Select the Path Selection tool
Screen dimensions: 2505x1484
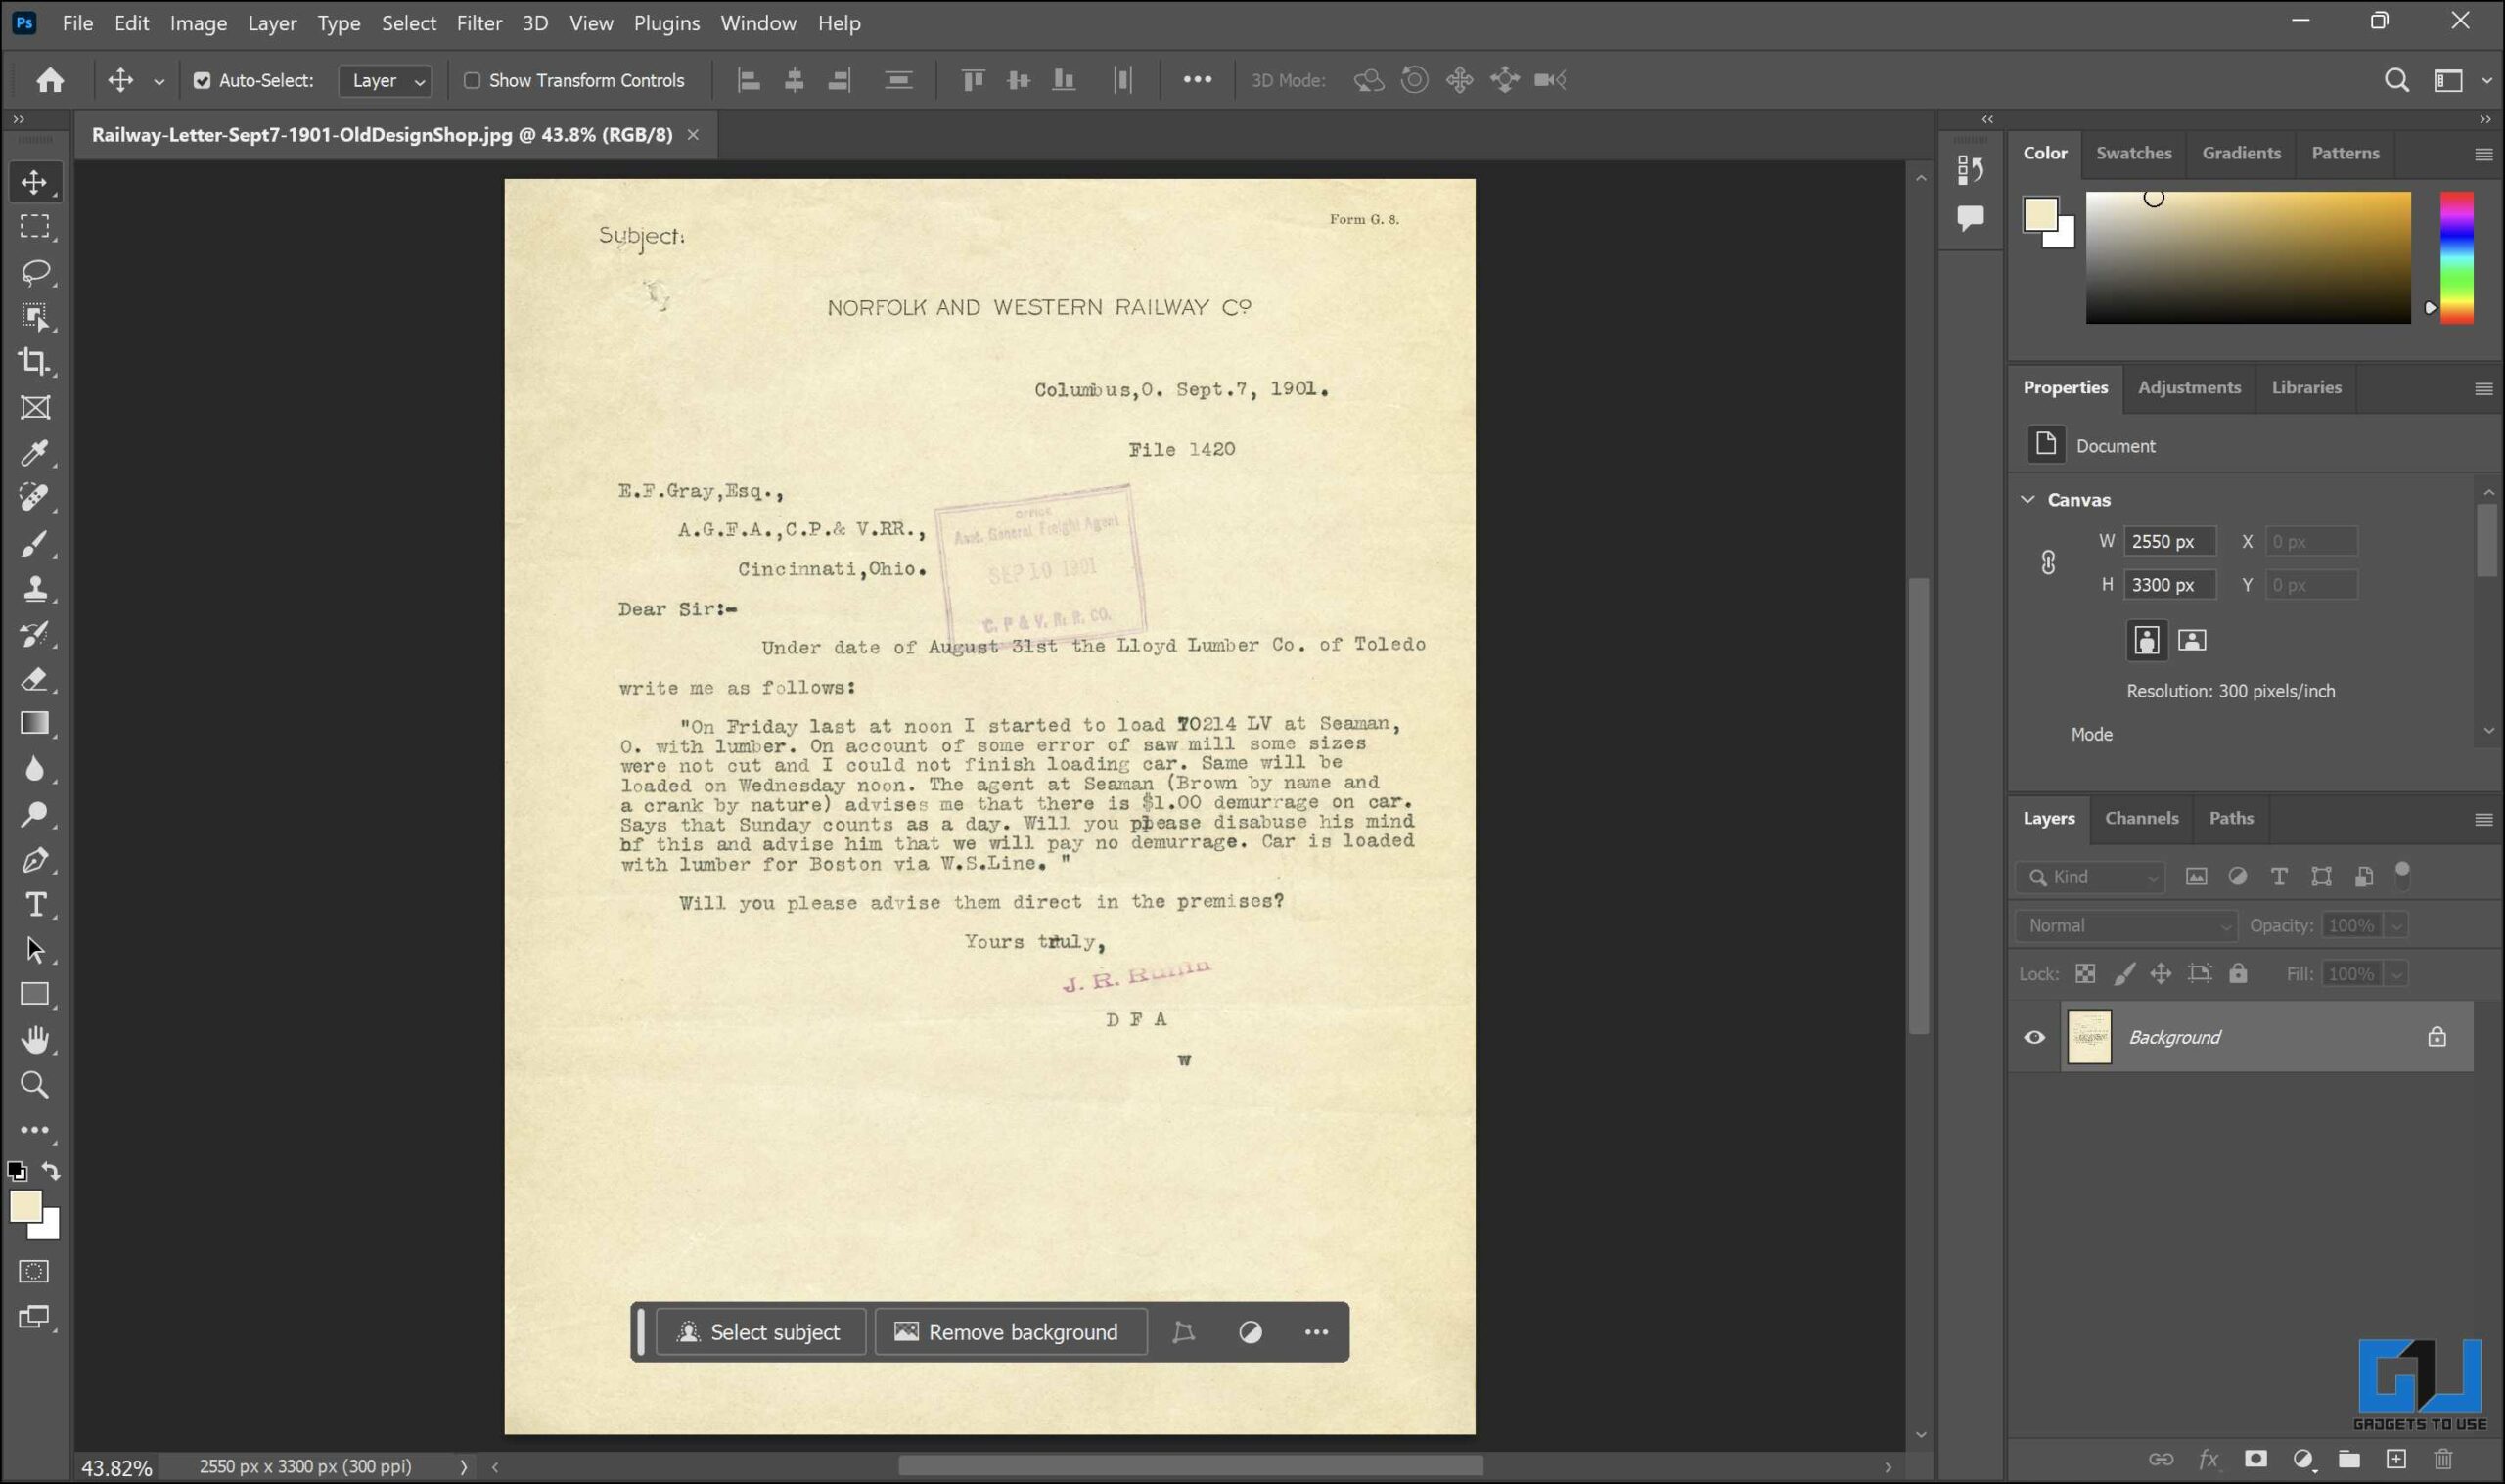[x=35, y=950]
